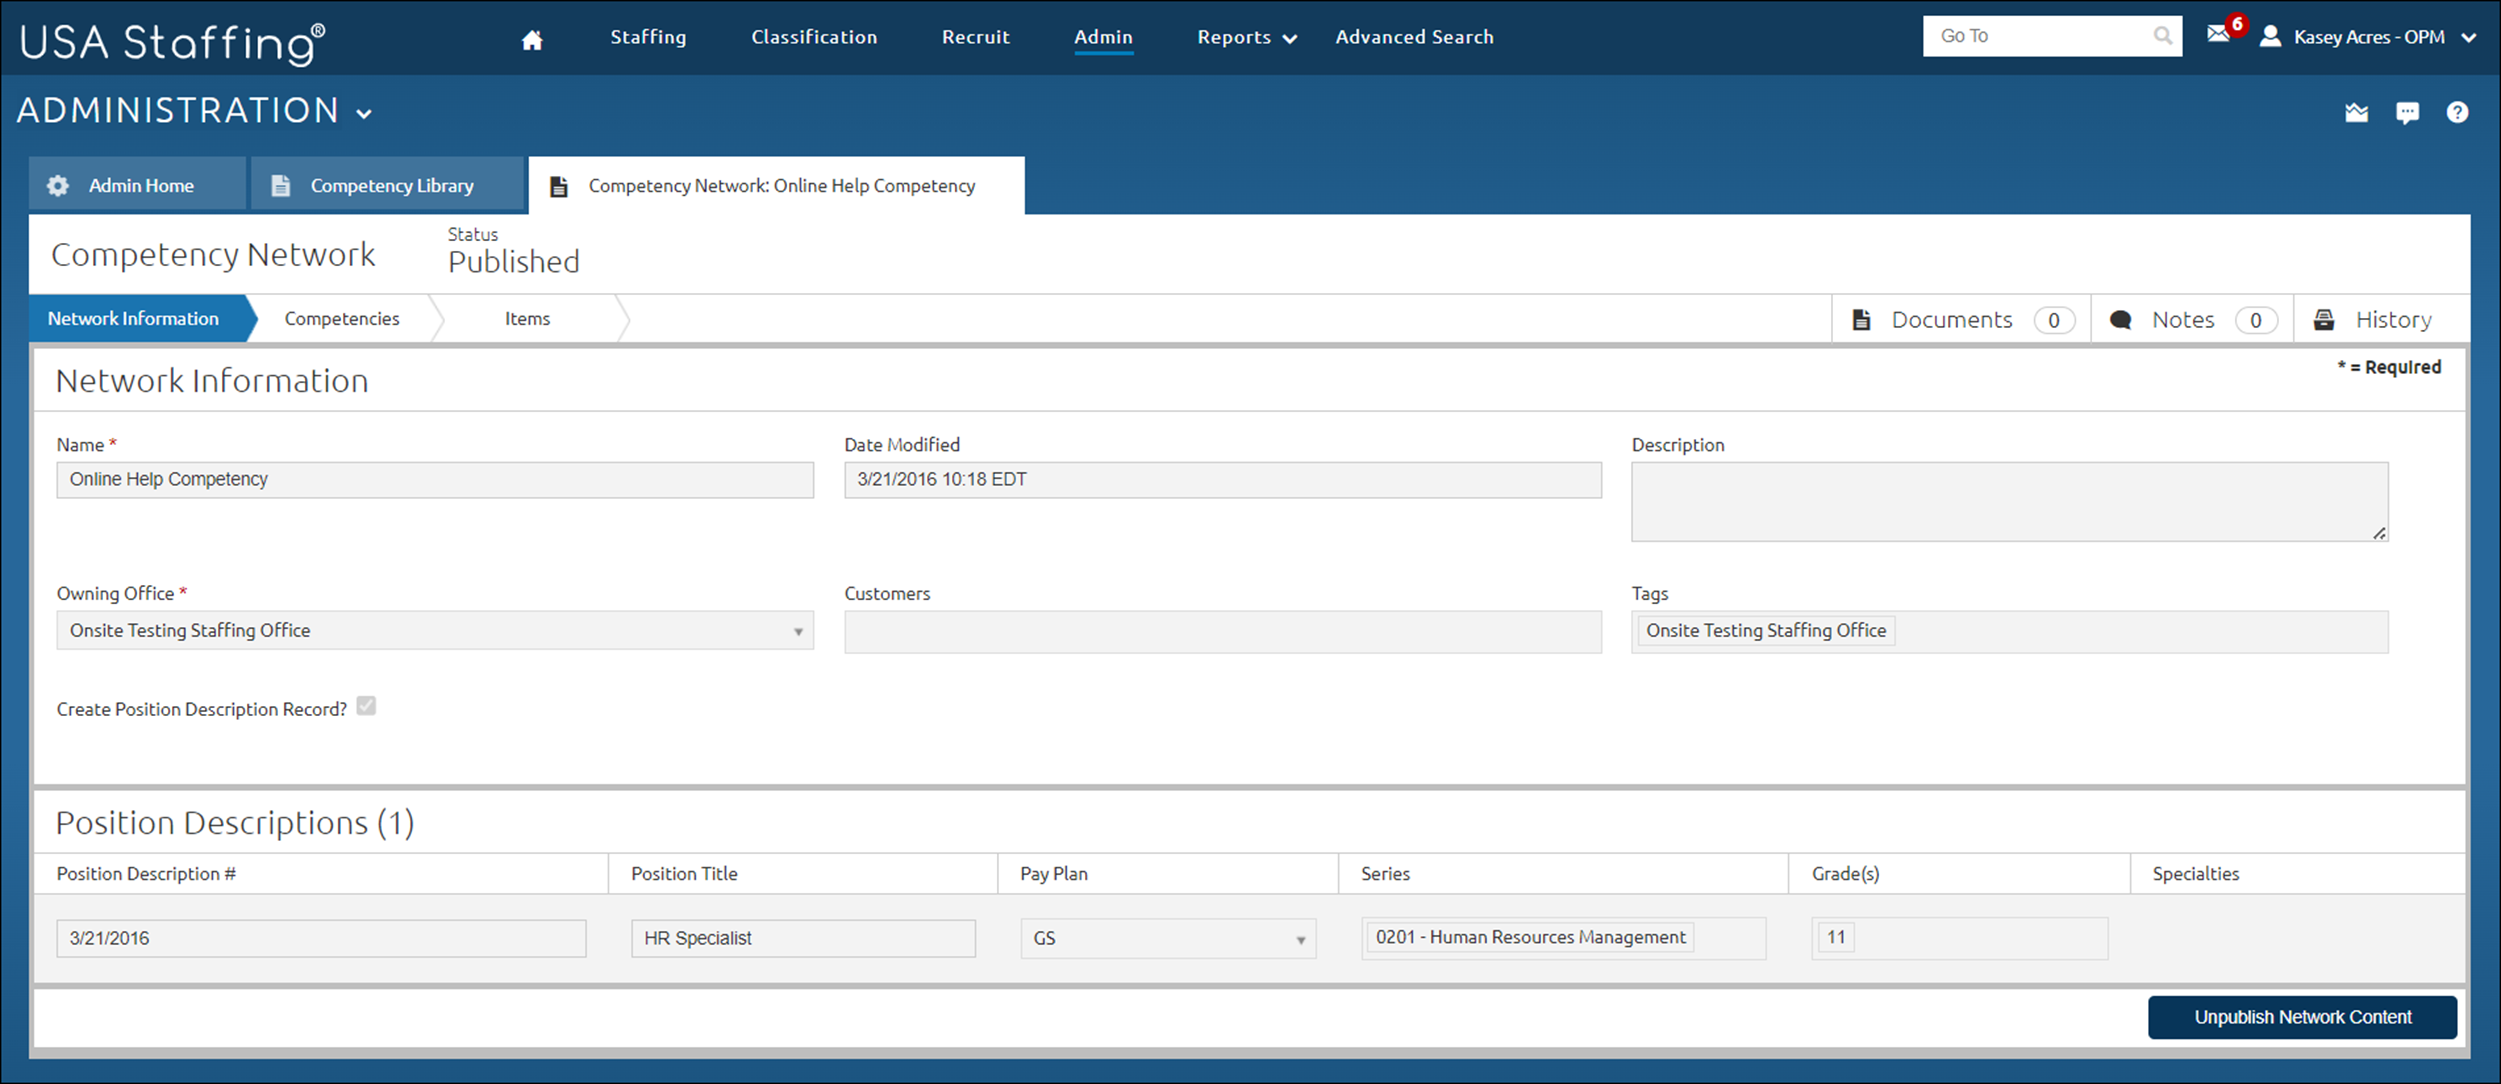Image resolution: width=2501 pixels, height=1084 pixels.
Task: Click the Description text area
Action: (2010, 502)
